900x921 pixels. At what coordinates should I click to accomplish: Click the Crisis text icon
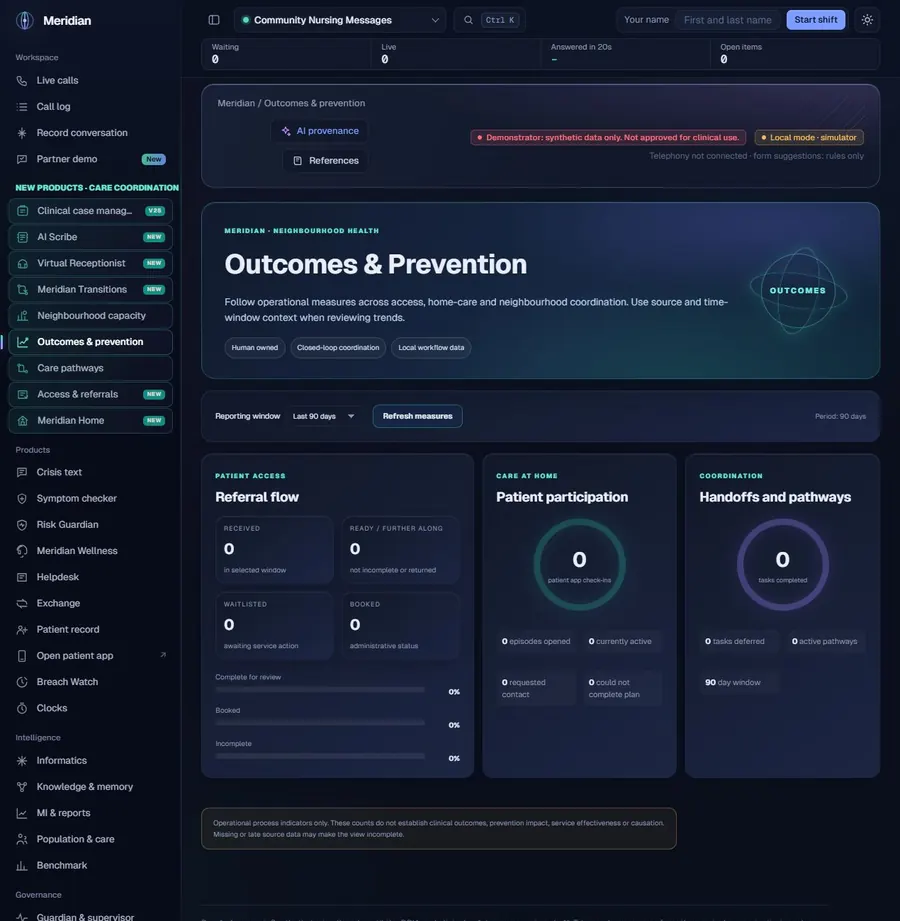pyautogui.click(x=22, y=472)
